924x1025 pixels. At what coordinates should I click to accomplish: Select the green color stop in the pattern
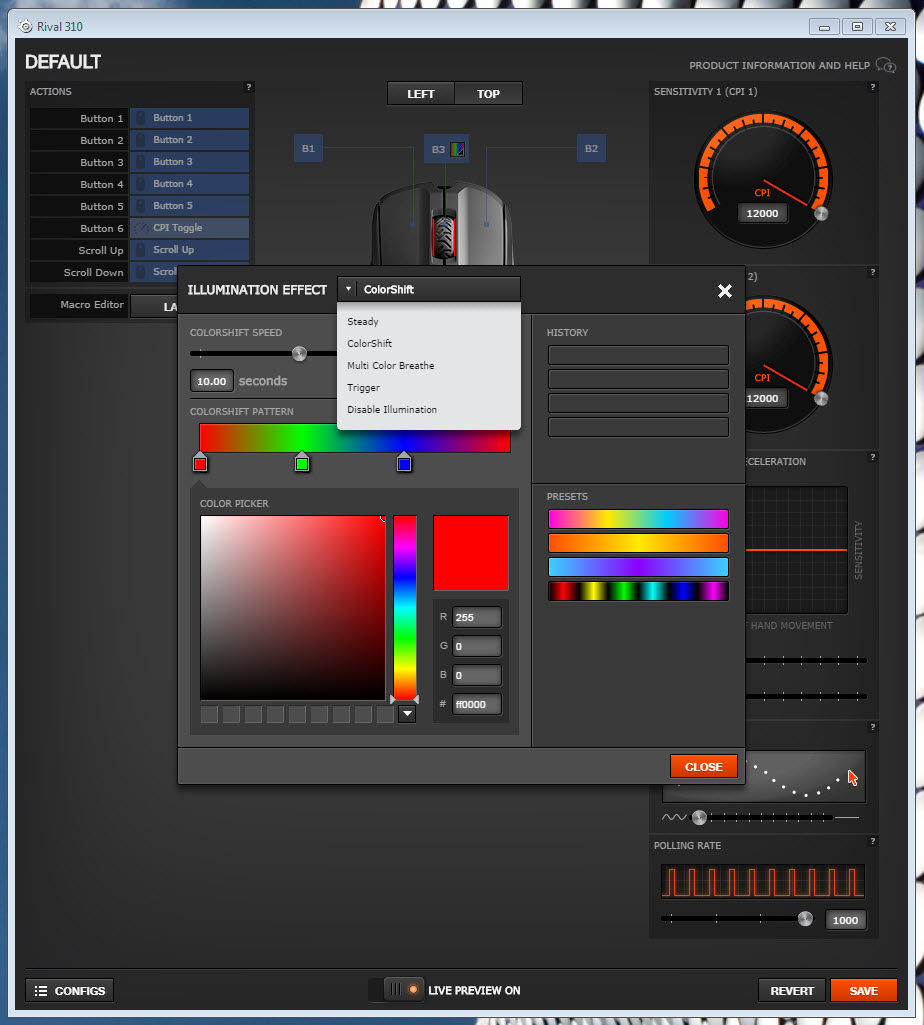coord(301,463)
